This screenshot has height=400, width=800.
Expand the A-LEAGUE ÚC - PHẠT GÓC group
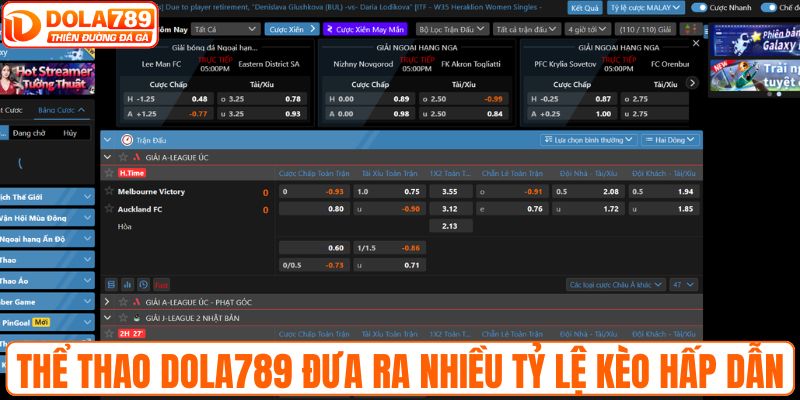[x=107, y=302]
